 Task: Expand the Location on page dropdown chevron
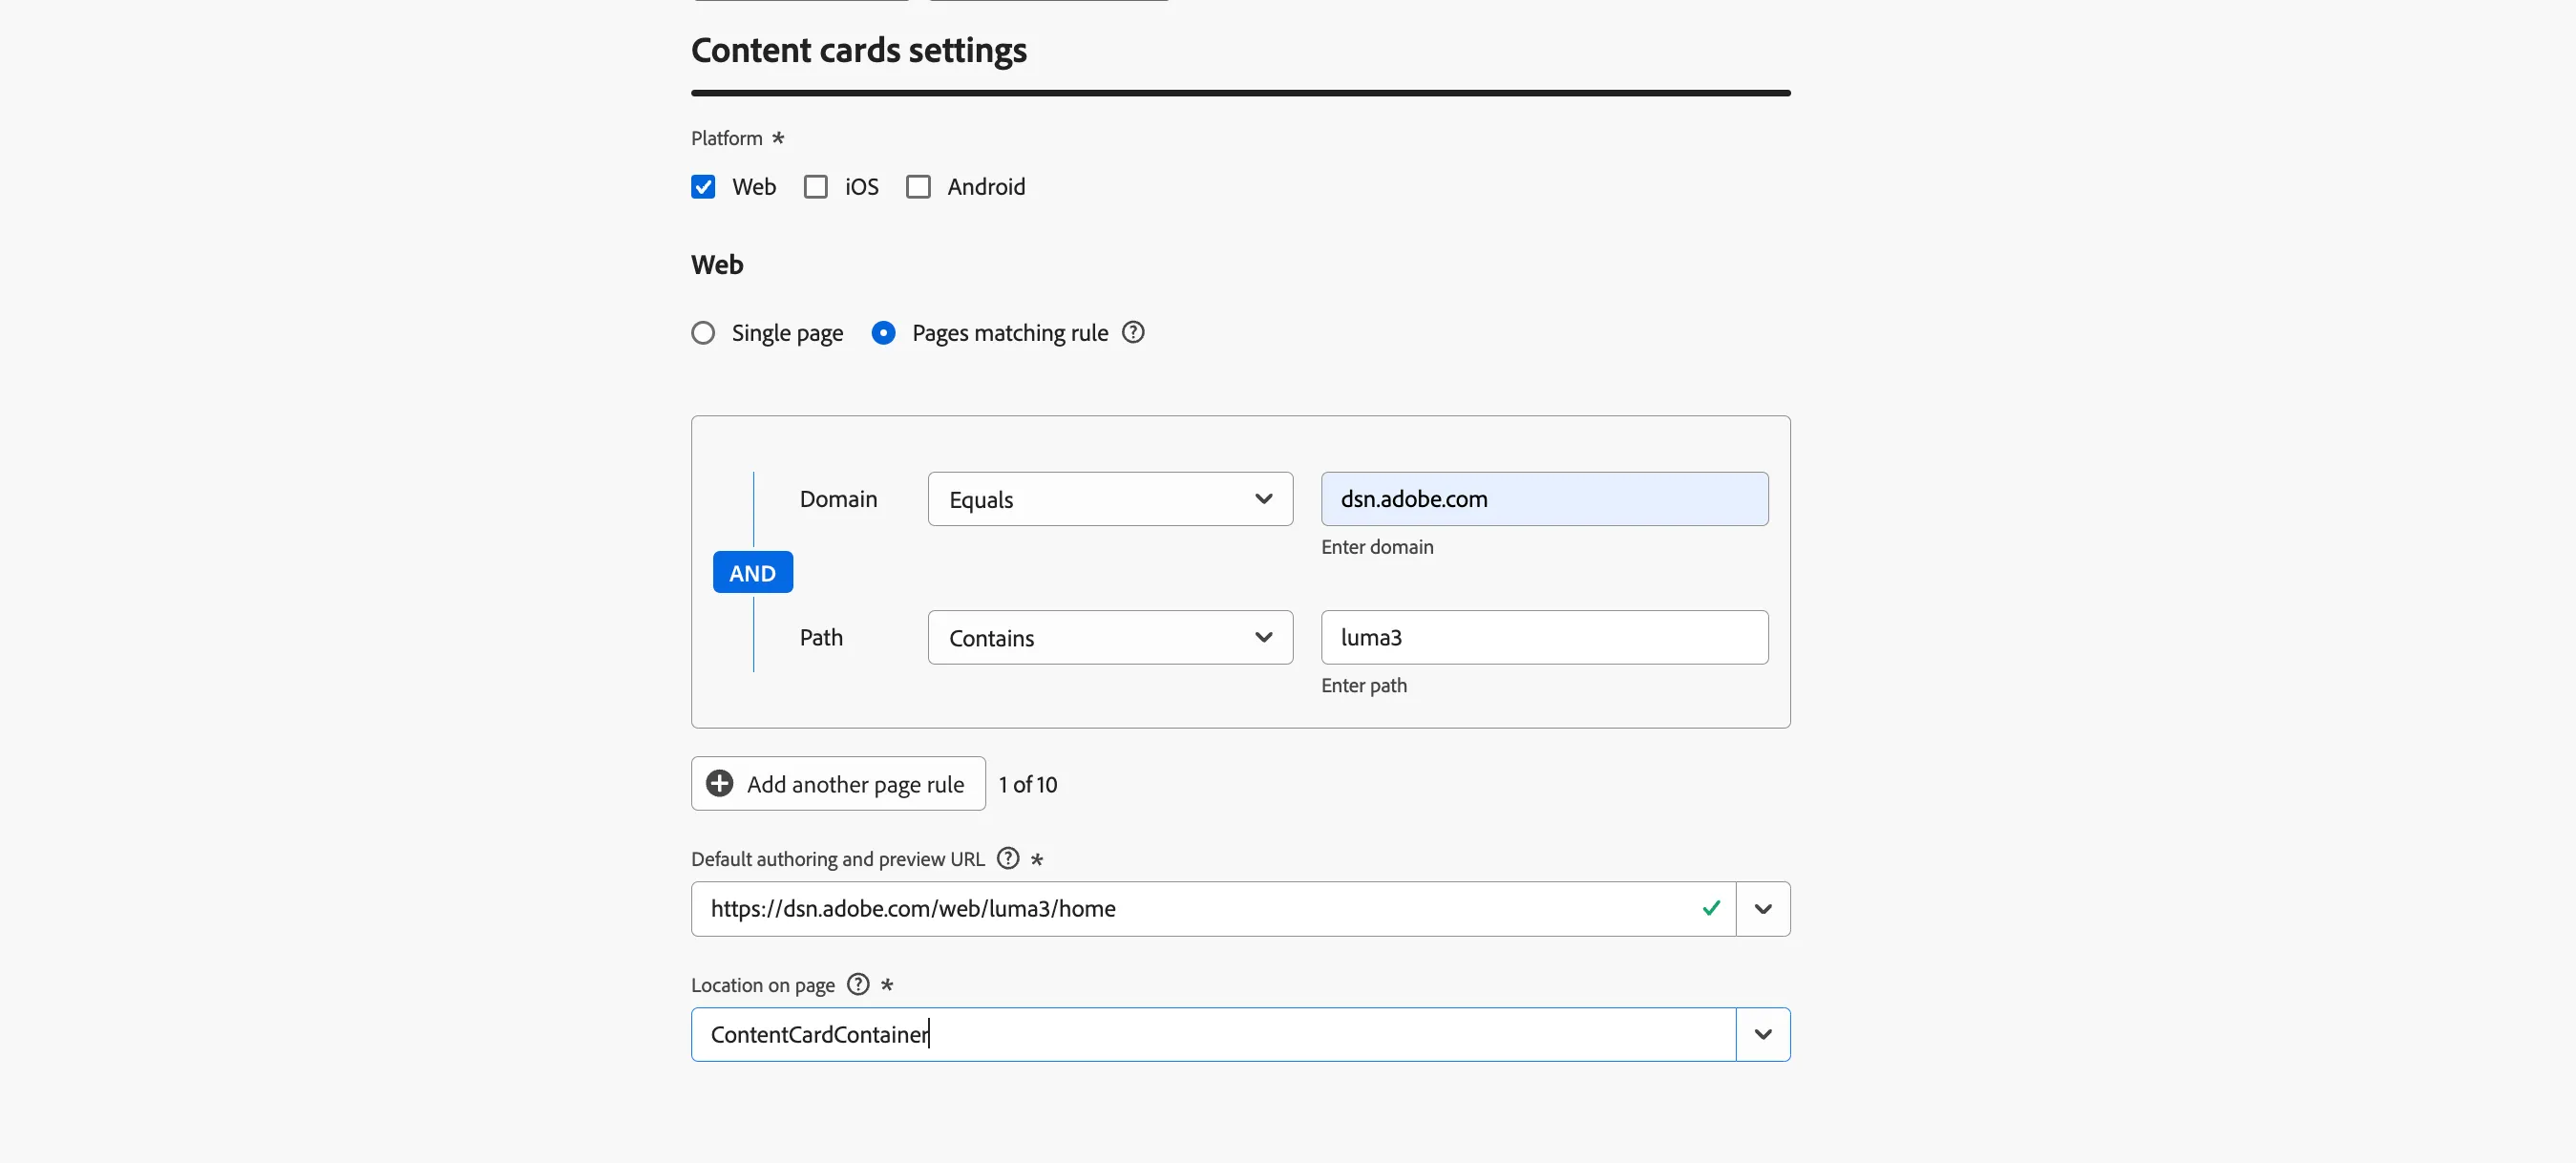coord(1763,1035)
